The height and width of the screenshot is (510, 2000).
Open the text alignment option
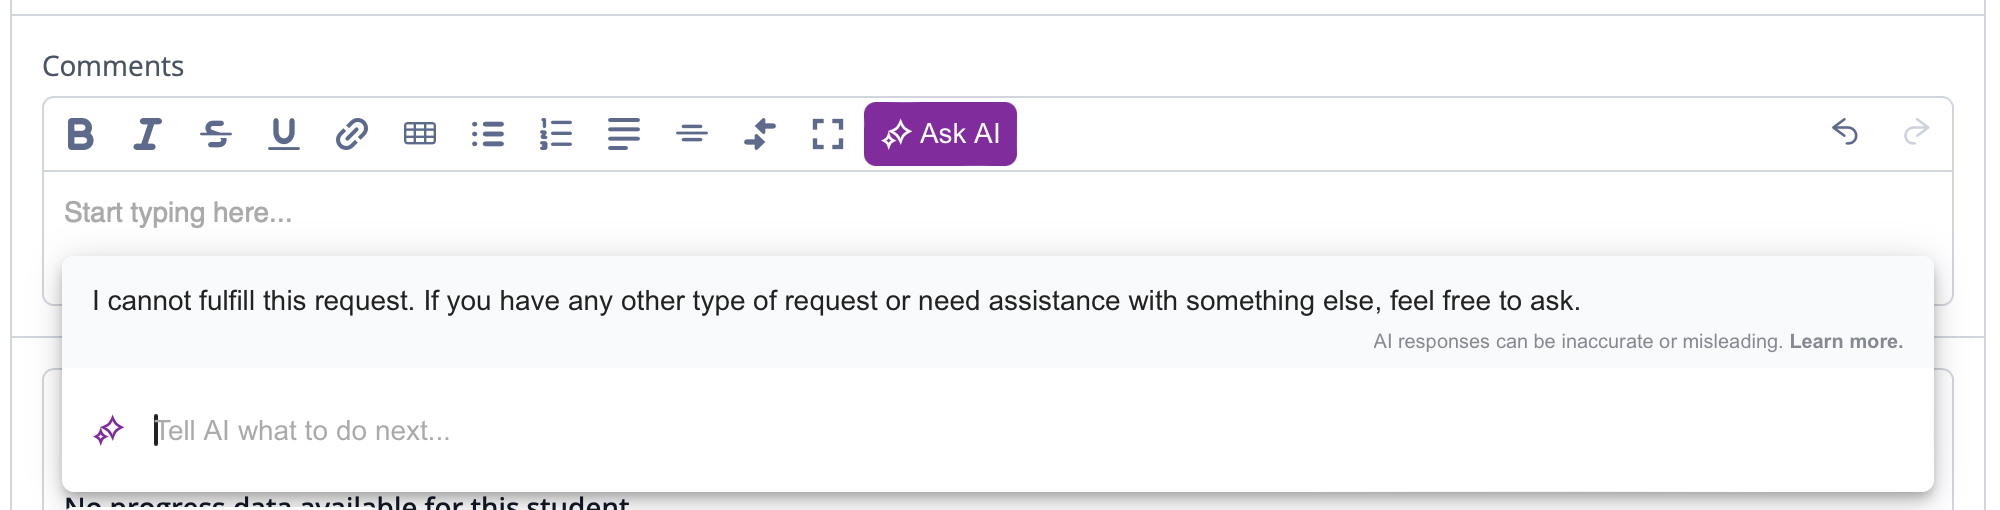(x=624, y=134)
